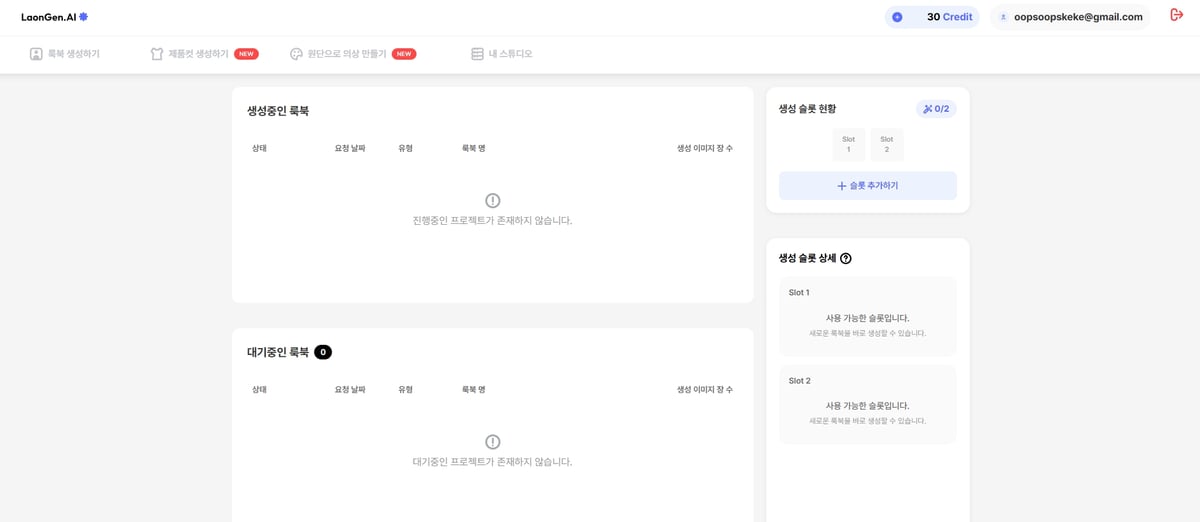
Task: Click warning icon in 생성중인 룩북 panel
Action: point(492,200)
